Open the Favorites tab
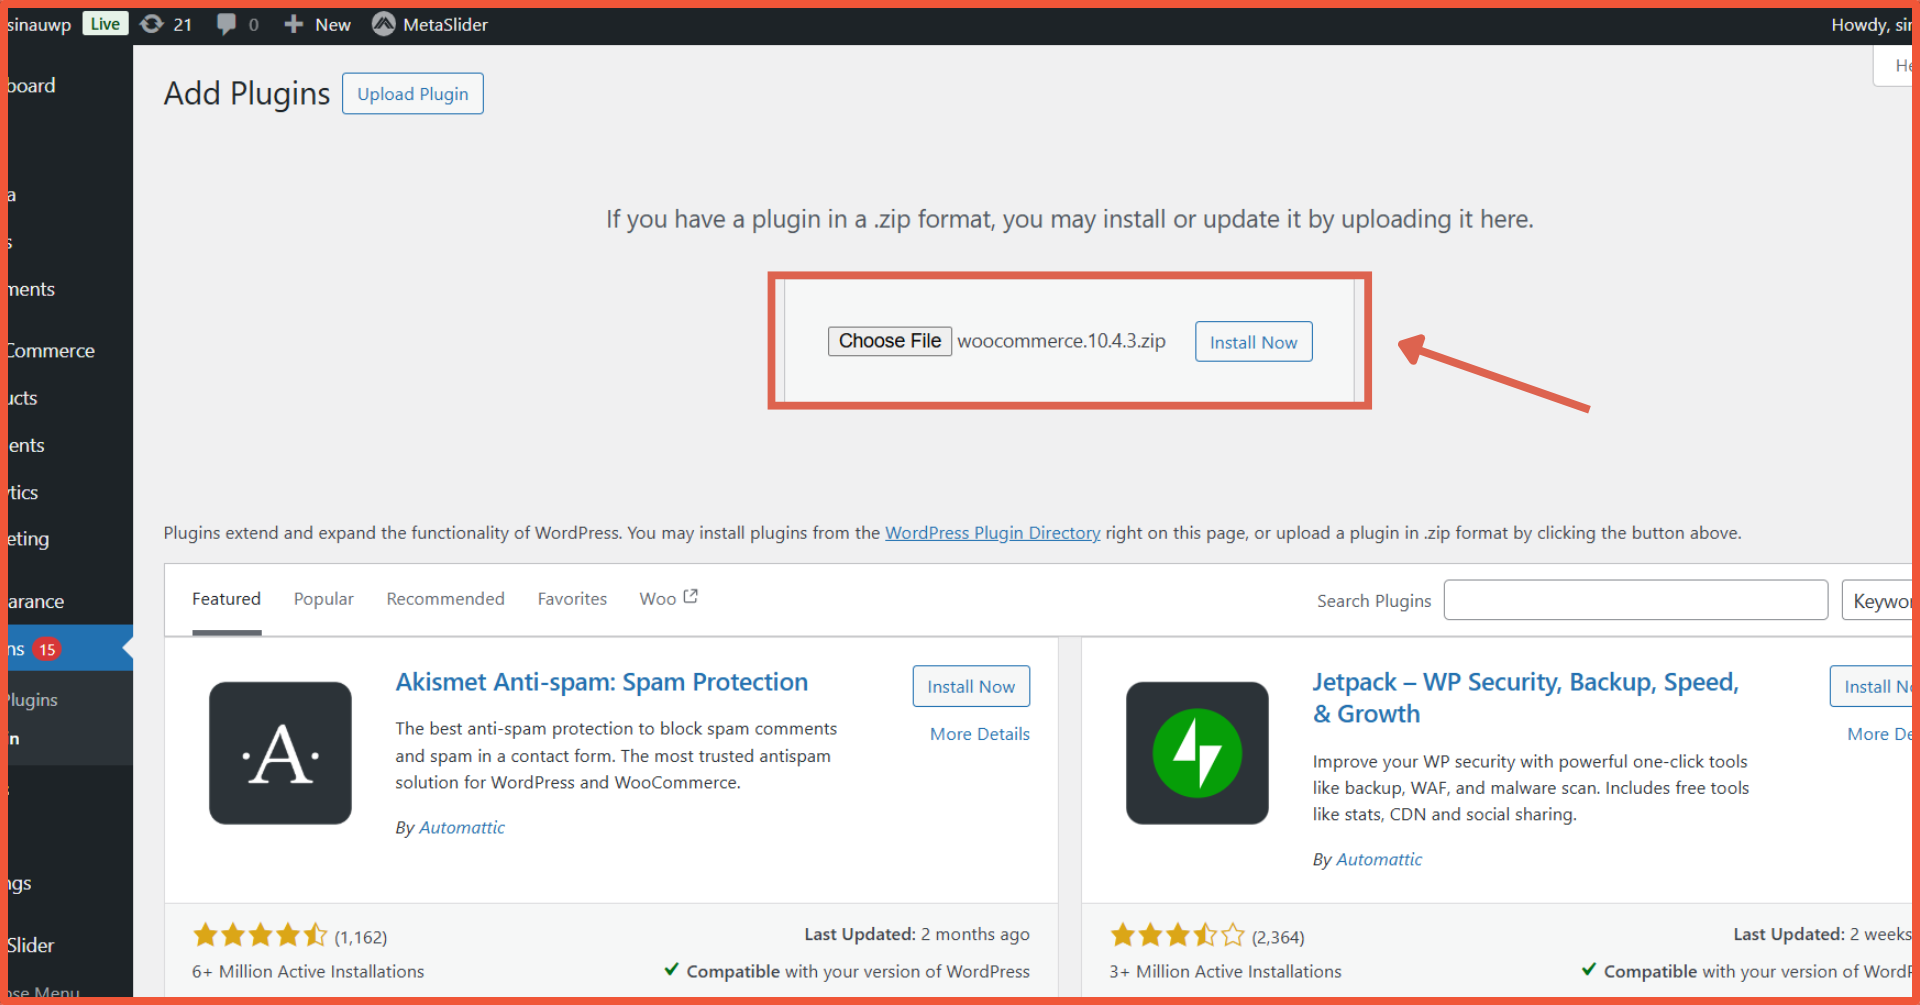 click(572, 599)
